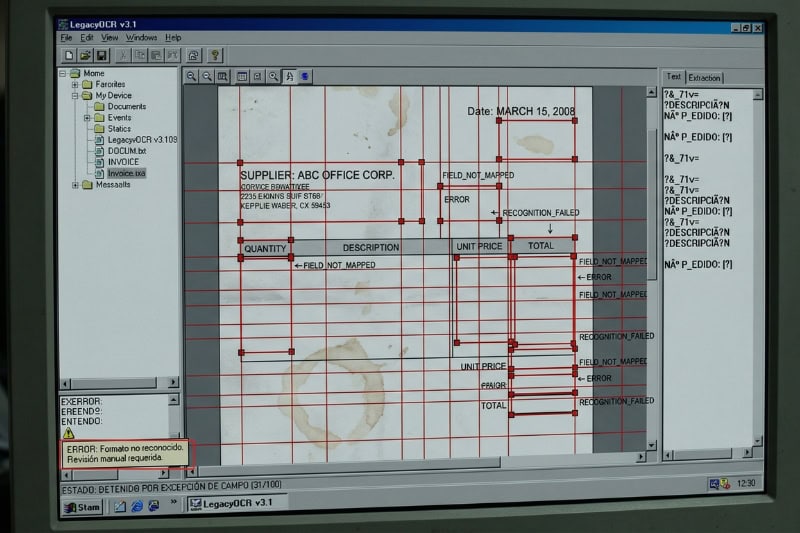Image resolution: width=800 pixels, height=533 pixels.
Task: Click the yellow Help question mark icon
Action: click(x=214, y=55)
